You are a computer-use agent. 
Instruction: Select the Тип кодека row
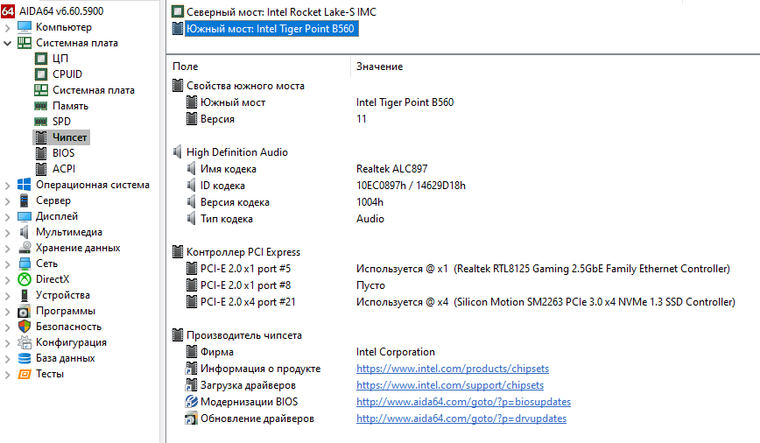[226, 219]
